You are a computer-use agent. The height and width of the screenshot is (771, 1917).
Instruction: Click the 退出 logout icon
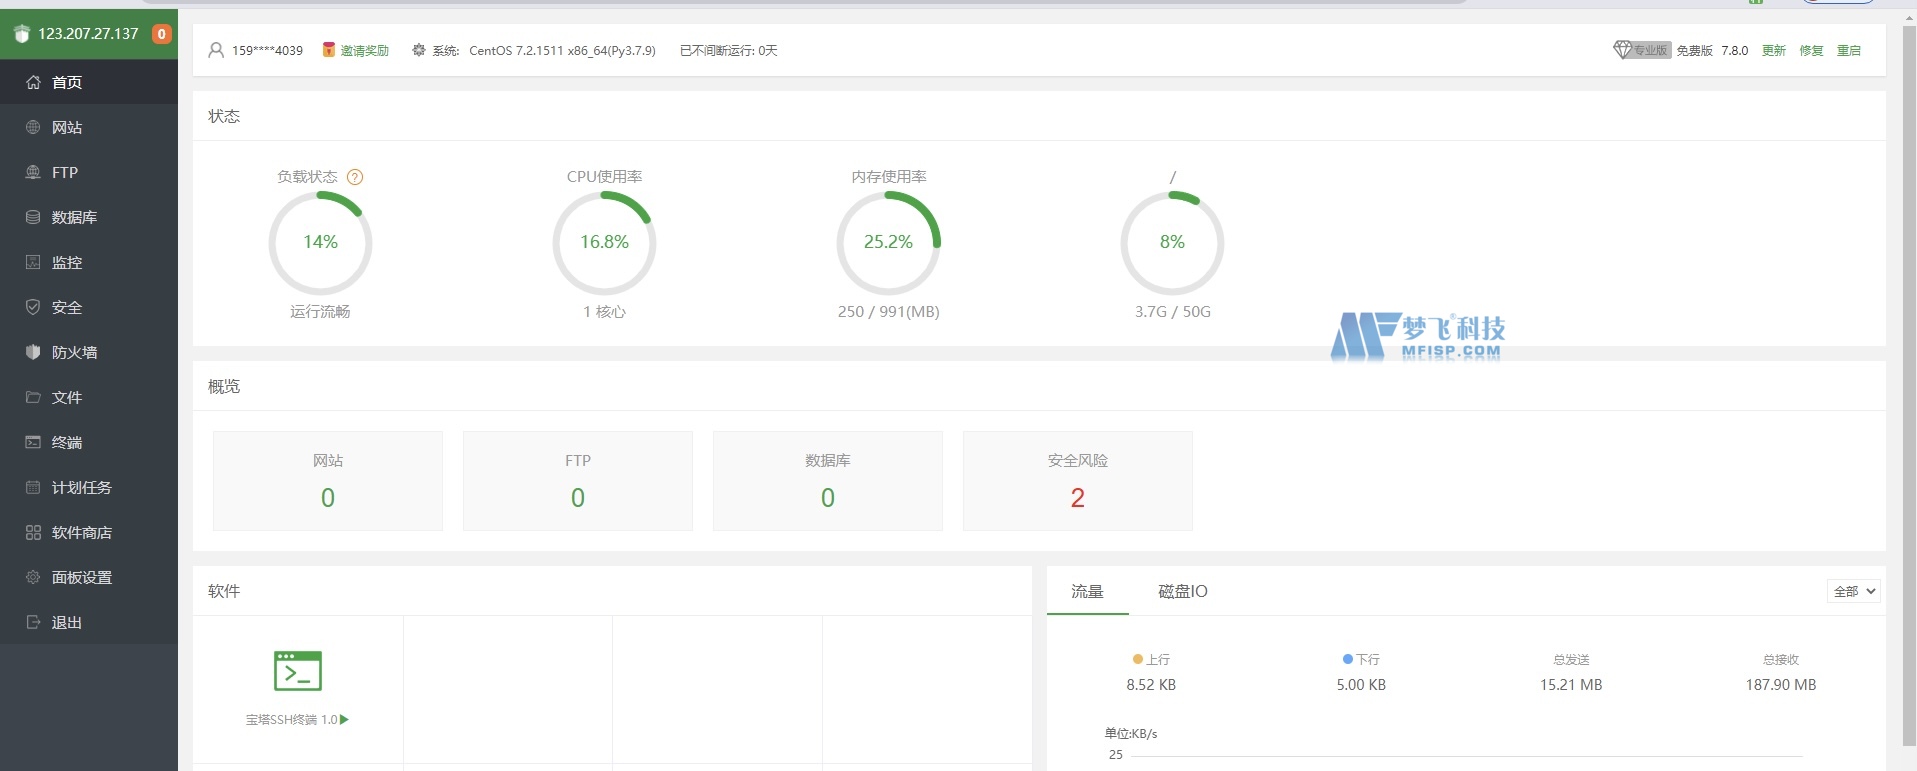coord(33,622)
